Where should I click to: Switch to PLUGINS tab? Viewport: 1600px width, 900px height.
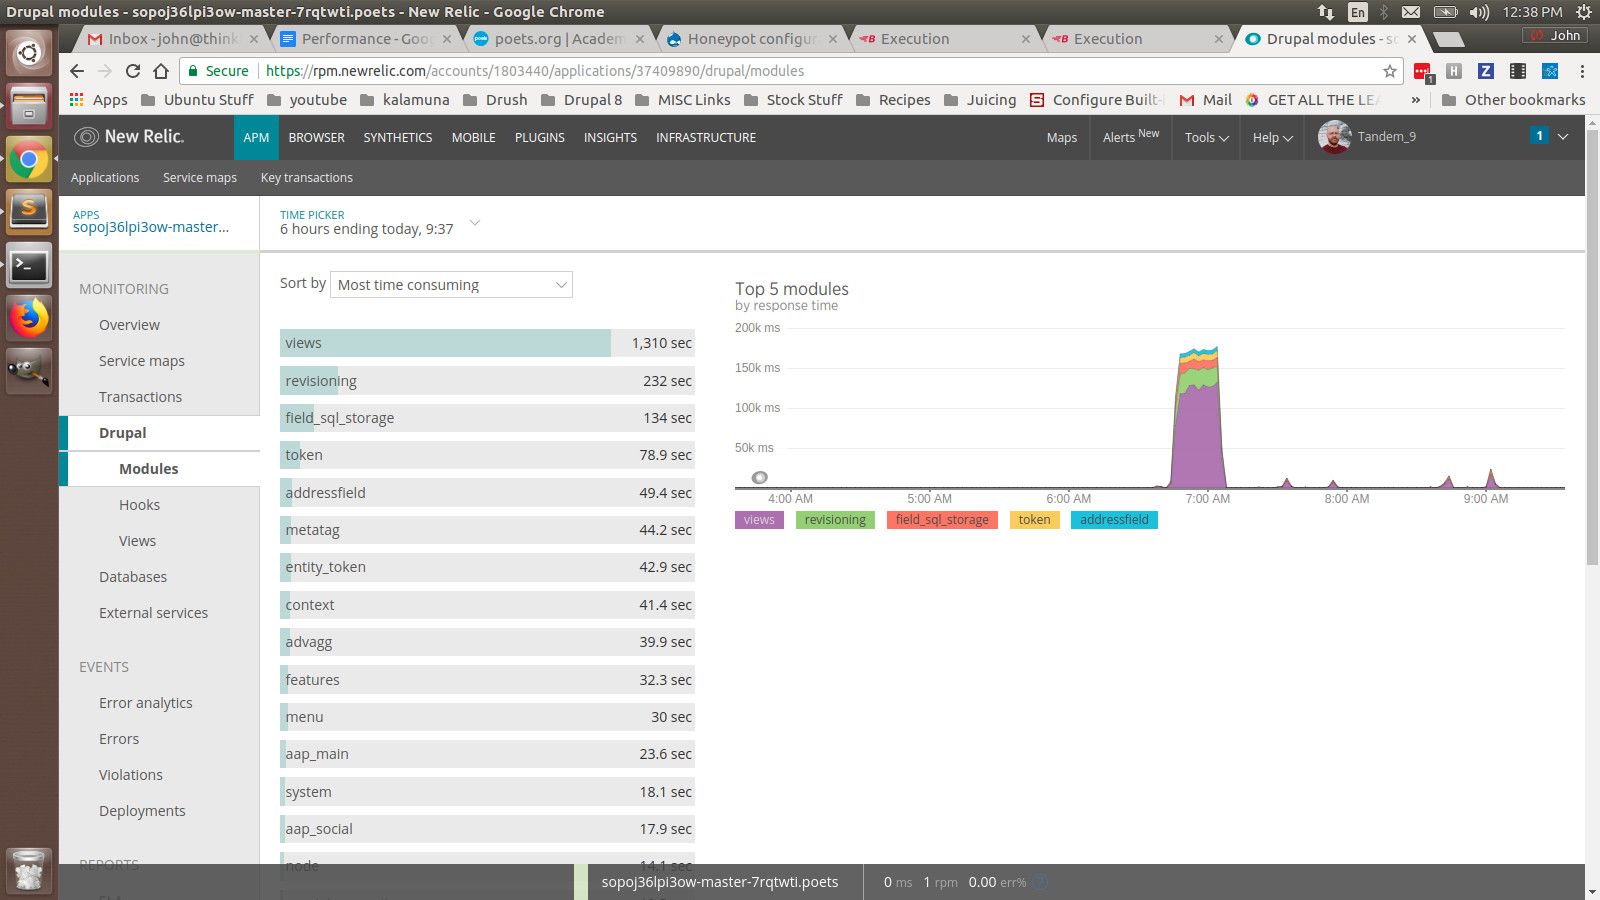pyautogui.click(x=540, y=137)
